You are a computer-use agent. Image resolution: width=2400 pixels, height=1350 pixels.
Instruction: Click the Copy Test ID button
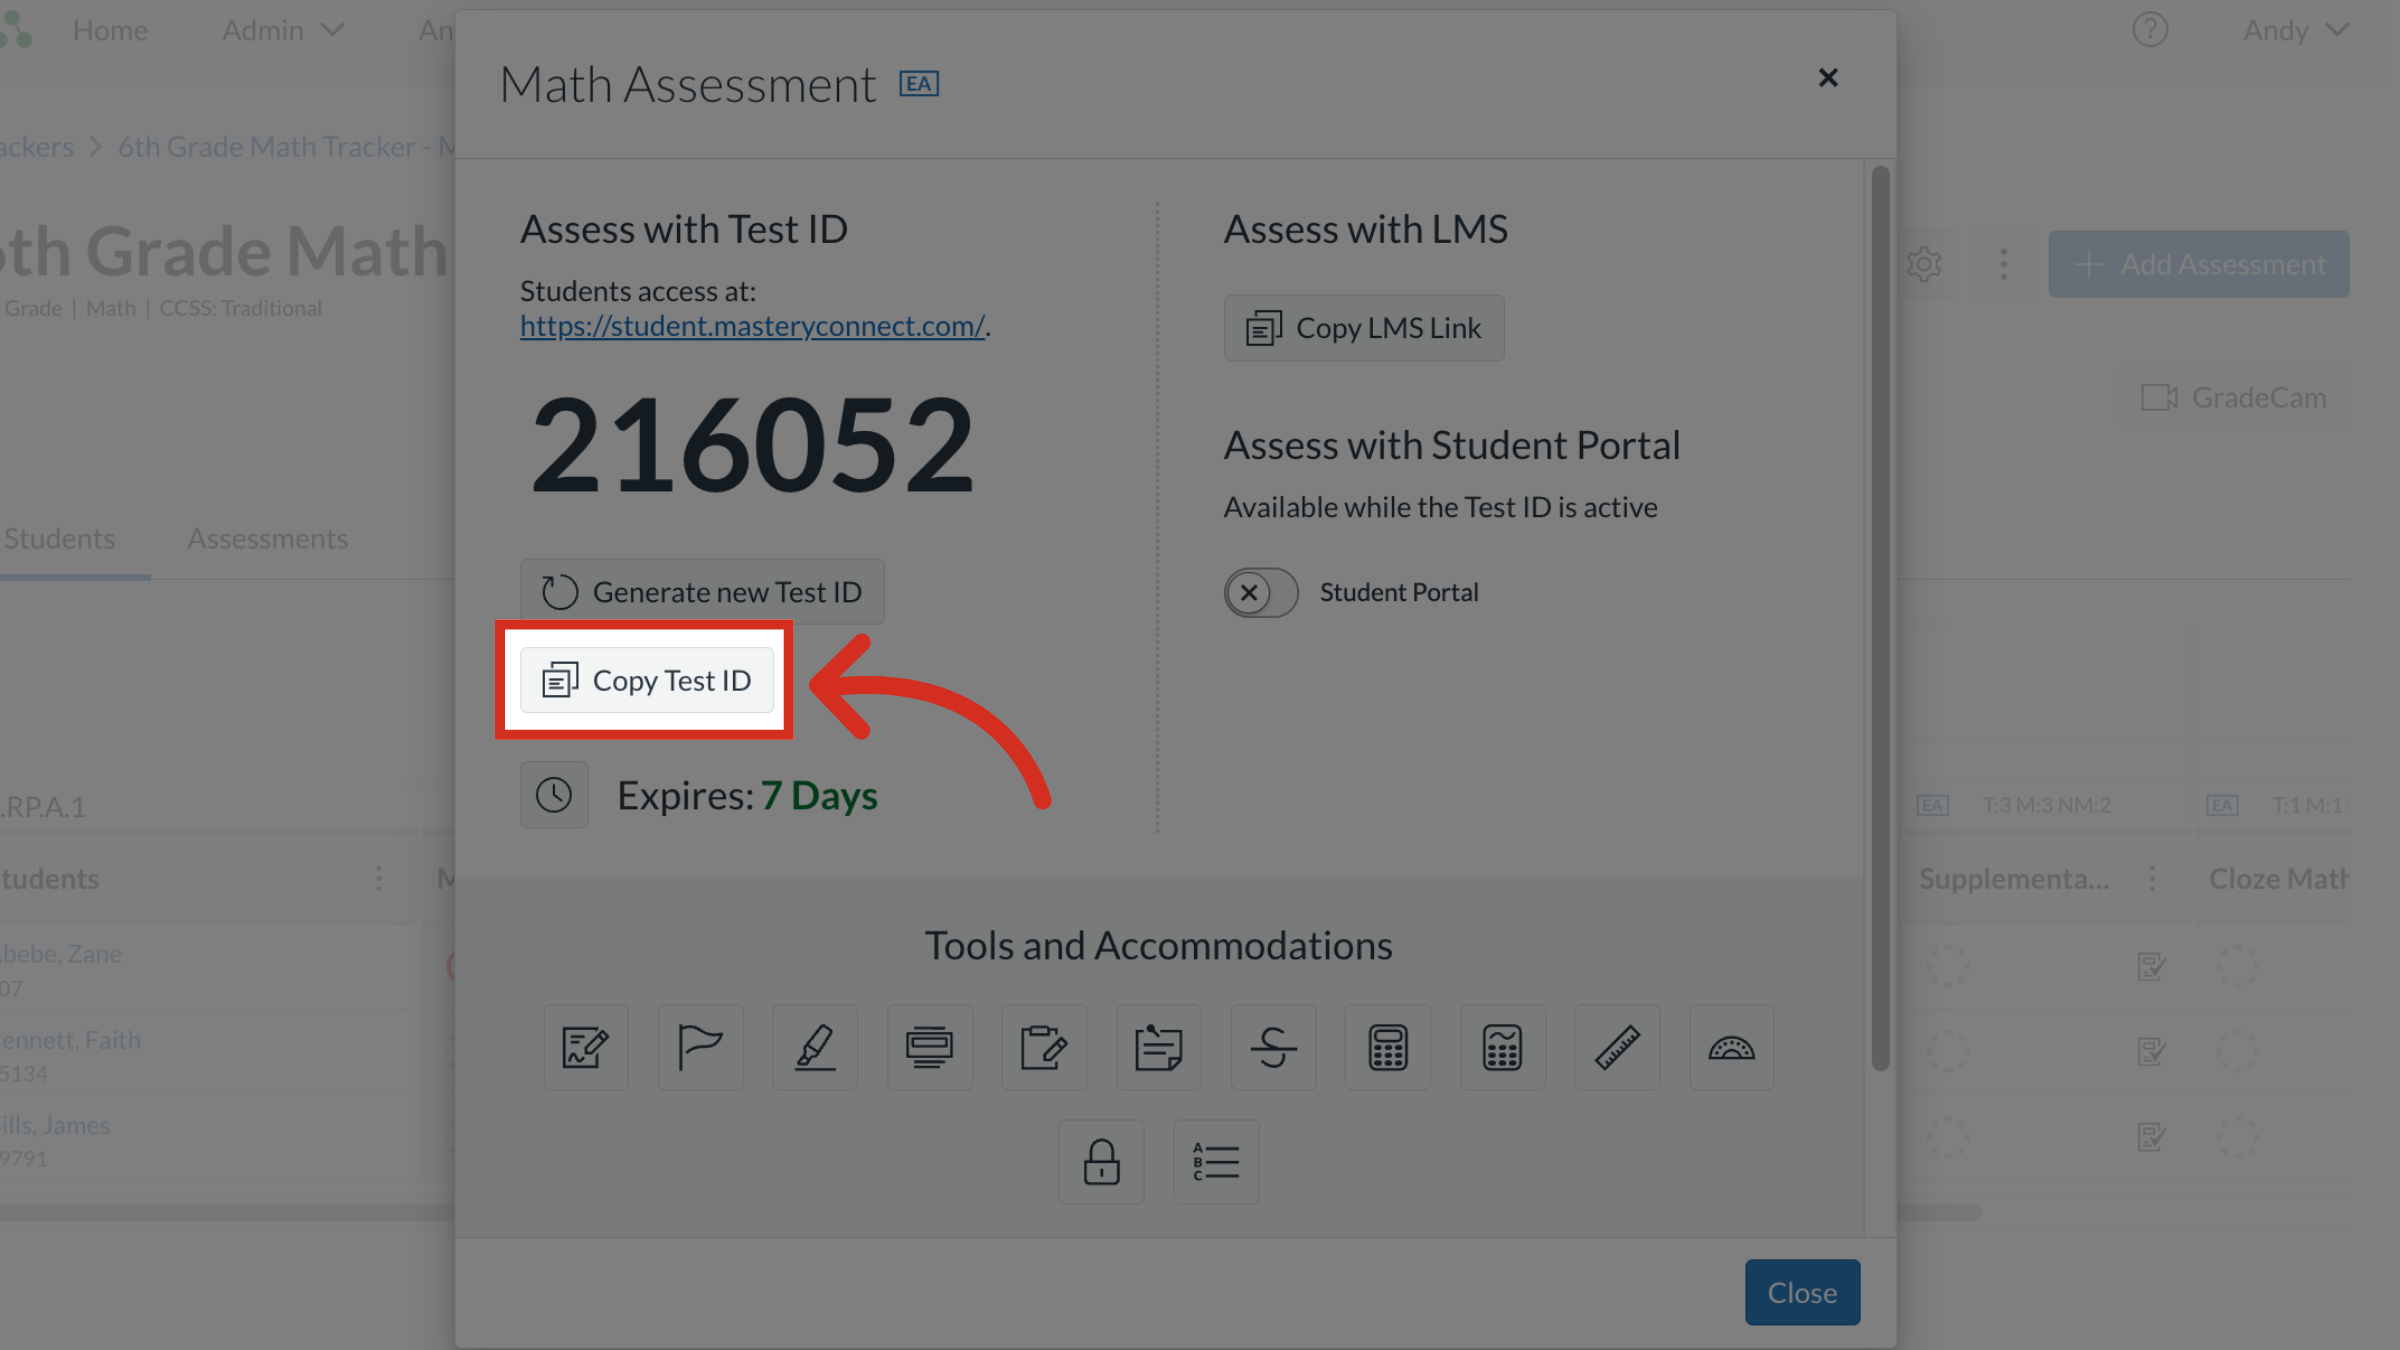[646, 680]
